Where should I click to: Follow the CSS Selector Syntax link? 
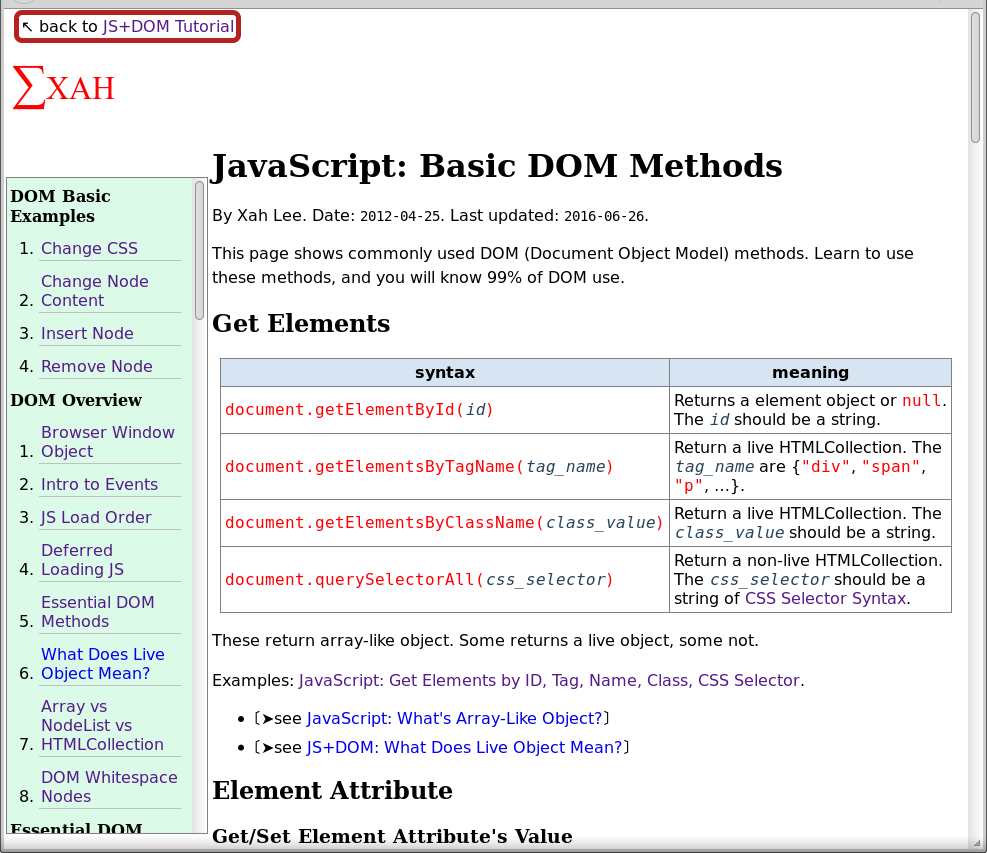[825, 598]
